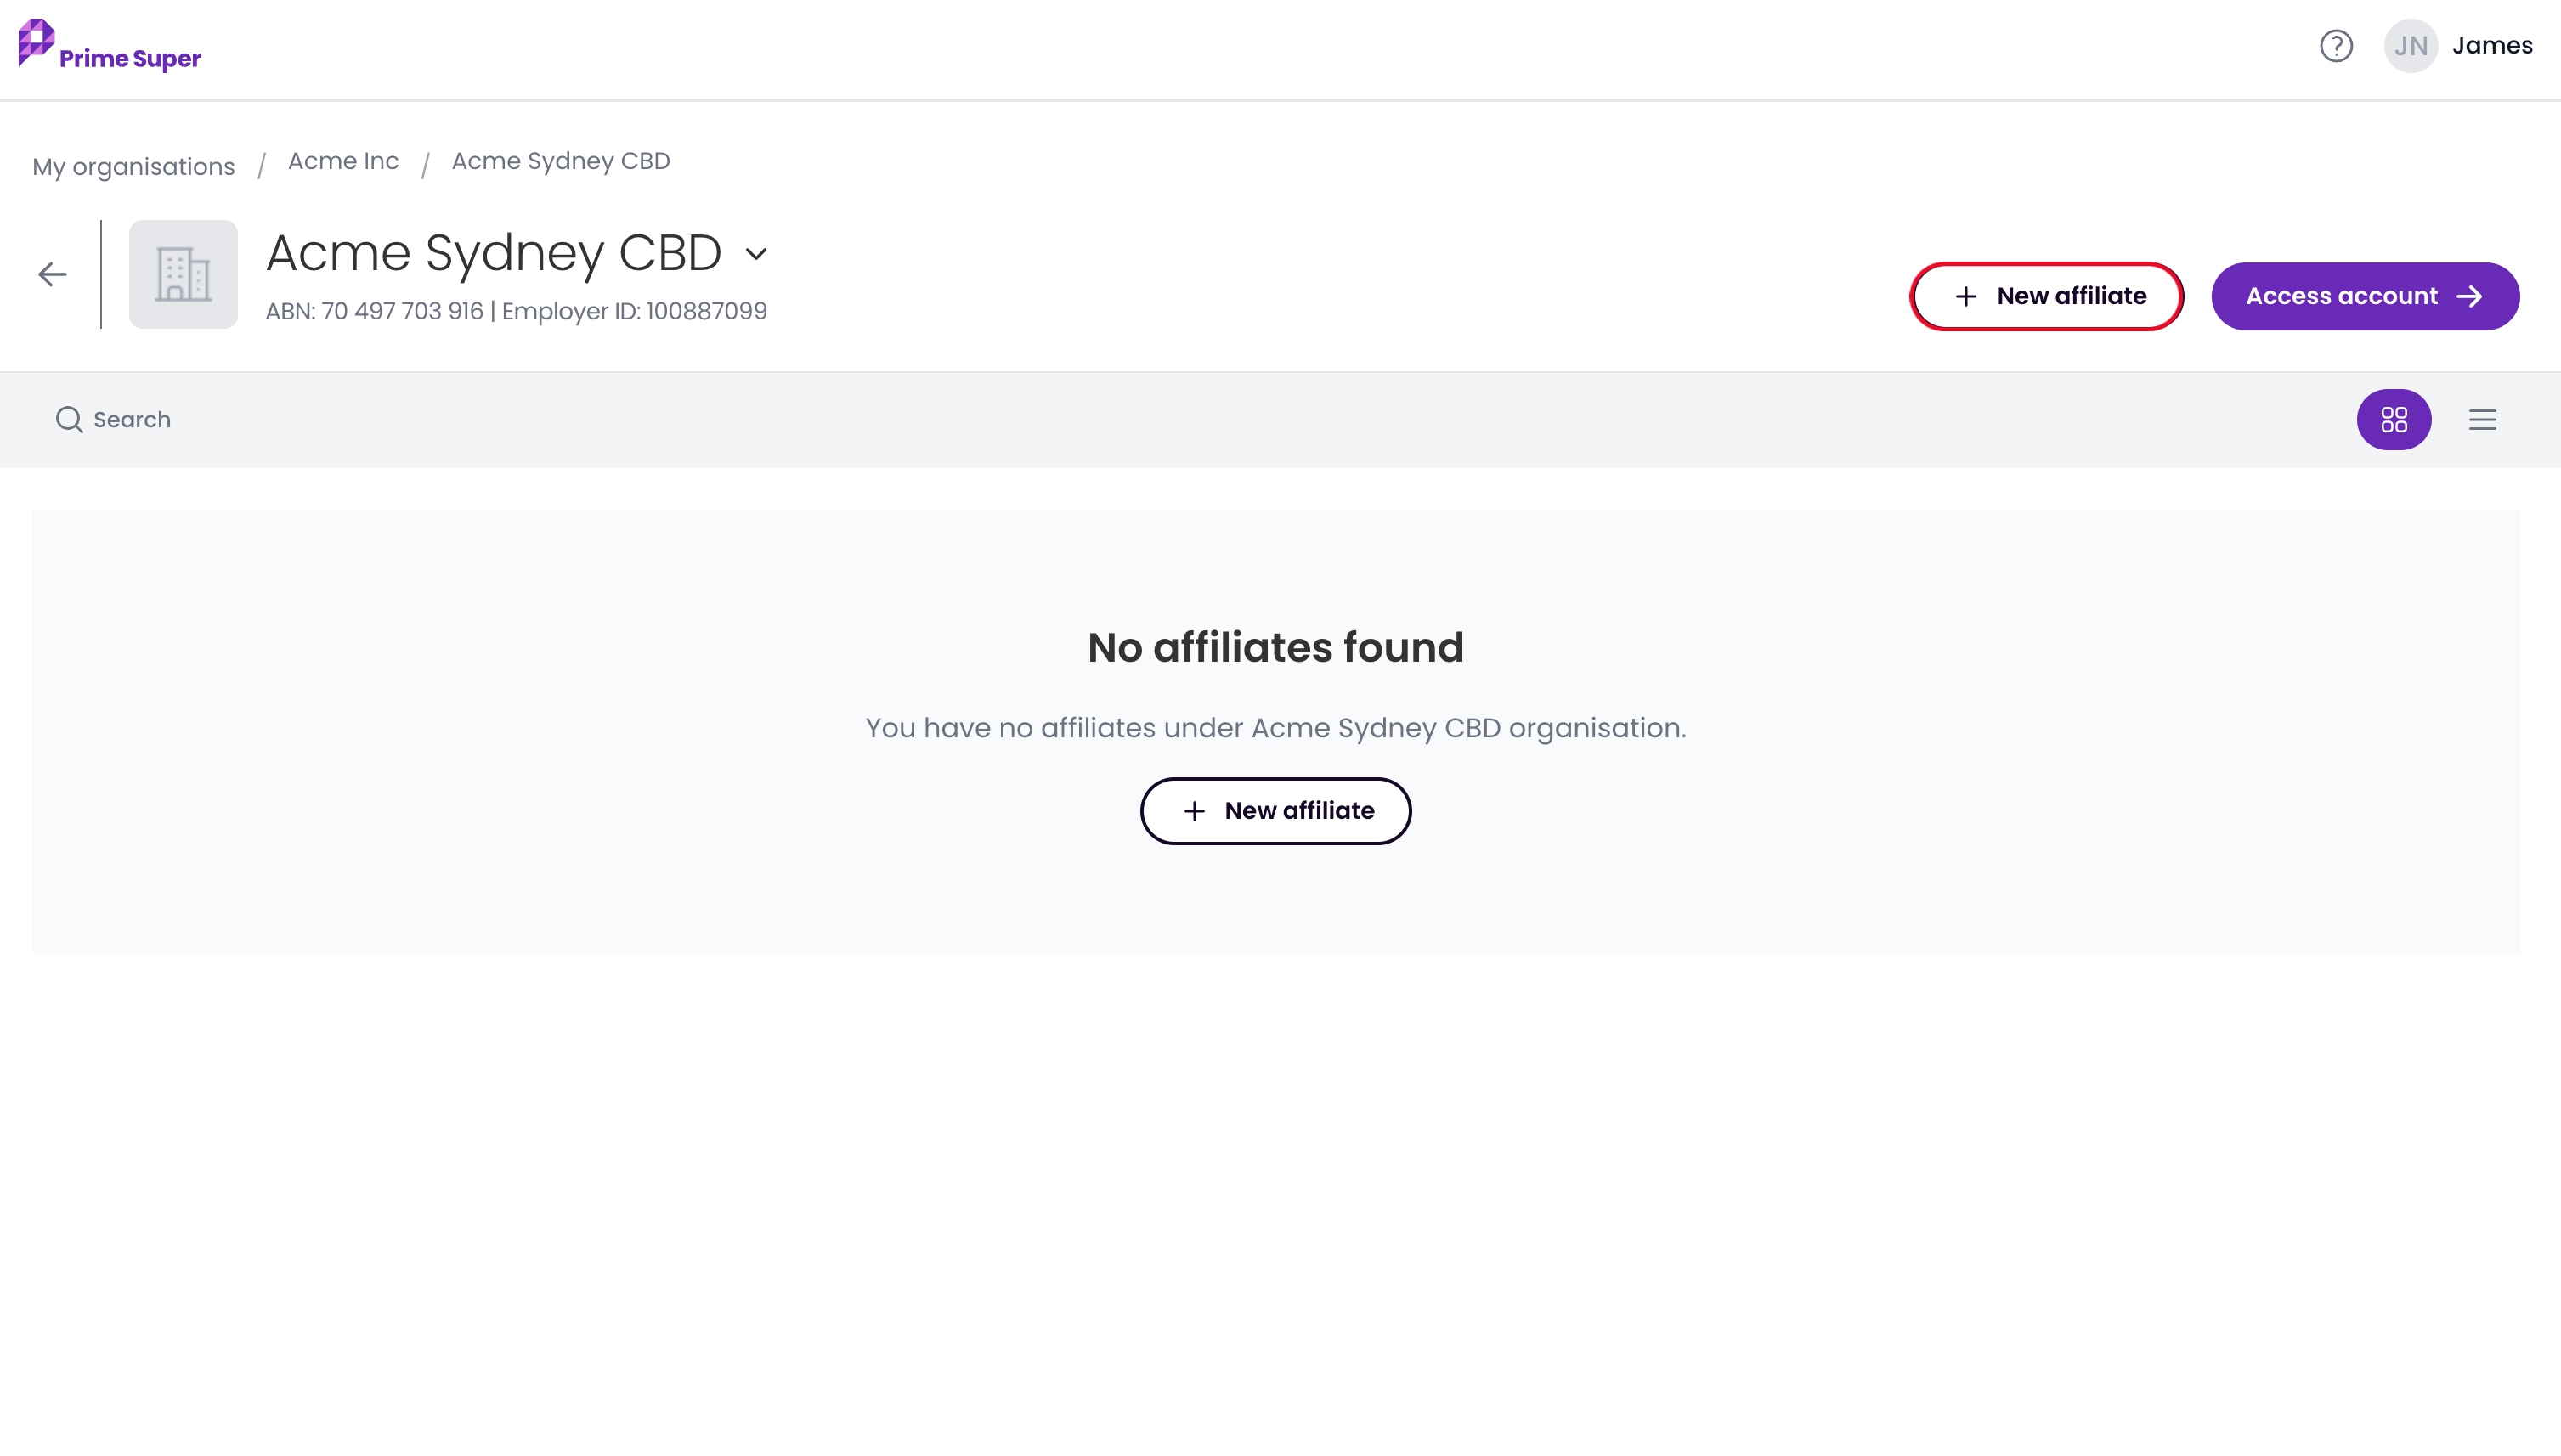Click the header New affiliate button
Viewport: 2561px width, 1456px height.
point(2046,296)
